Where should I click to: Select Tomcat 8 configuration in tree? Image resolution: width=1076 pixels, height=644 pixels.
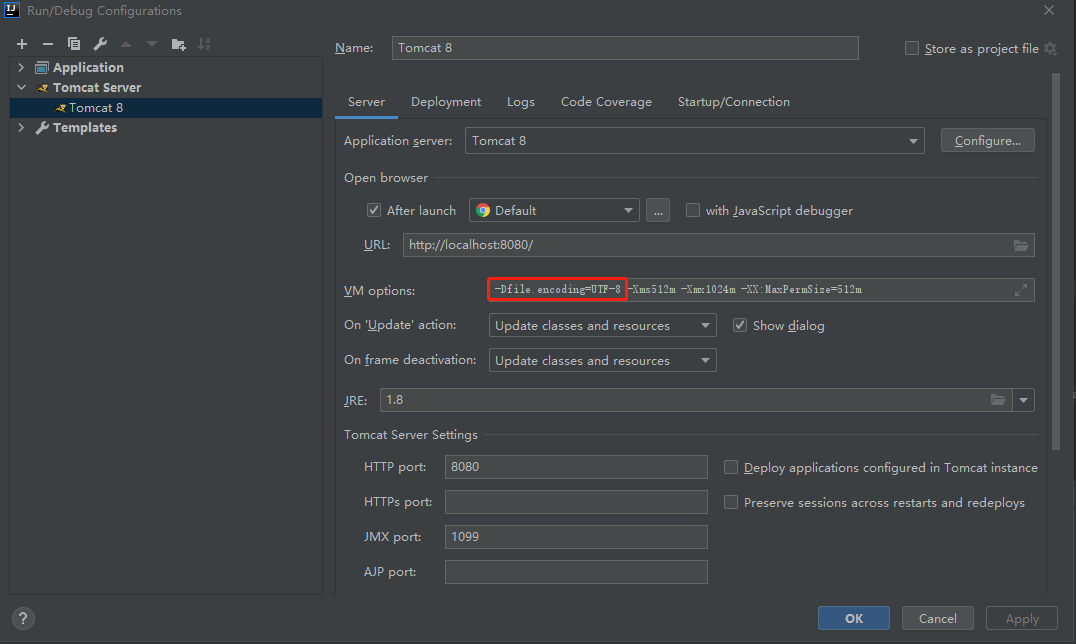coord(165,108)
